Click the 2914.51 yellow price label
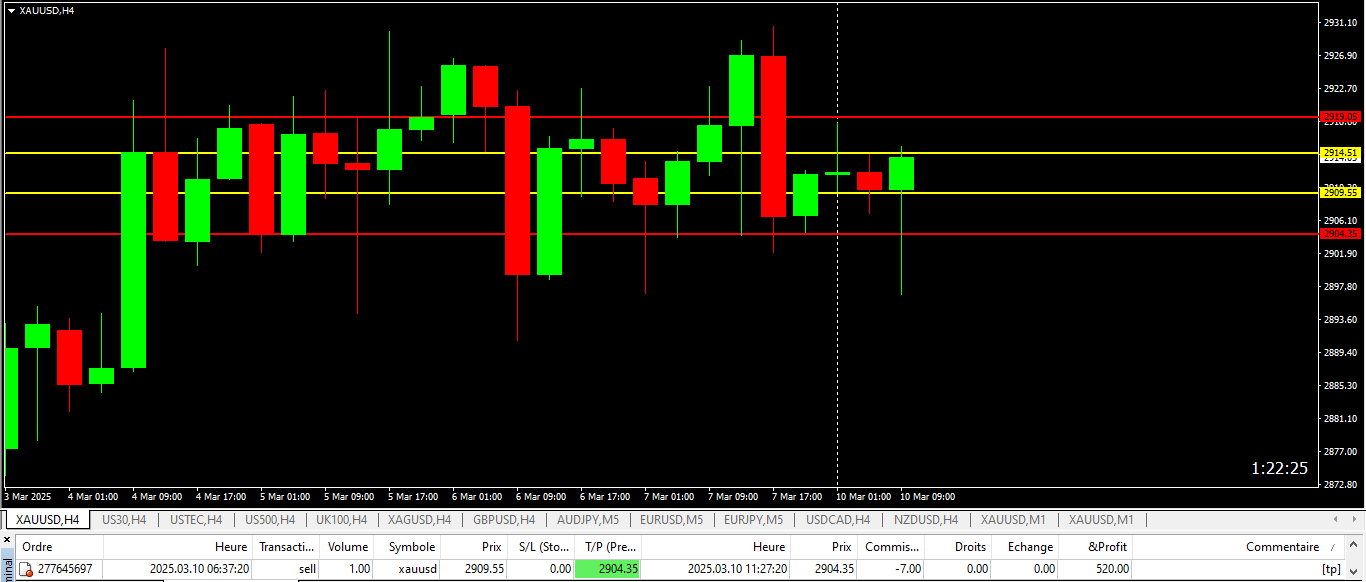Viewport: 1366px width, 582px height. click(1340, 152)
